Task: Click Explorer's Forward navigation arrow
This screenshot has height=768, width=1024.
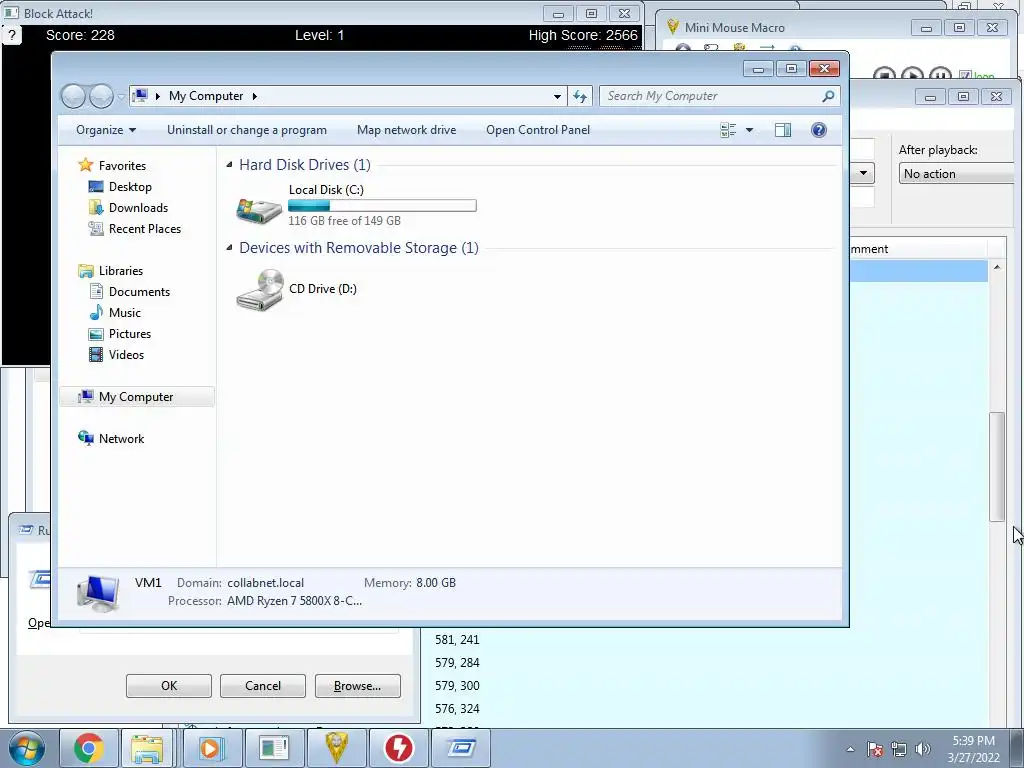Action: 101,97
